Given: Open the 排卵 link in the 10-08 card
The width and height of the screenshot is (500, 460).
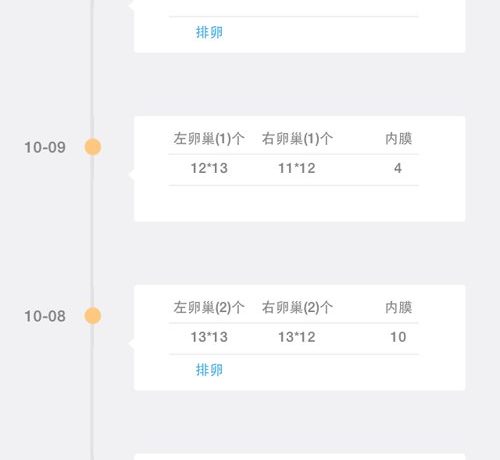Looking at the screenshot, I should [209, 370].
